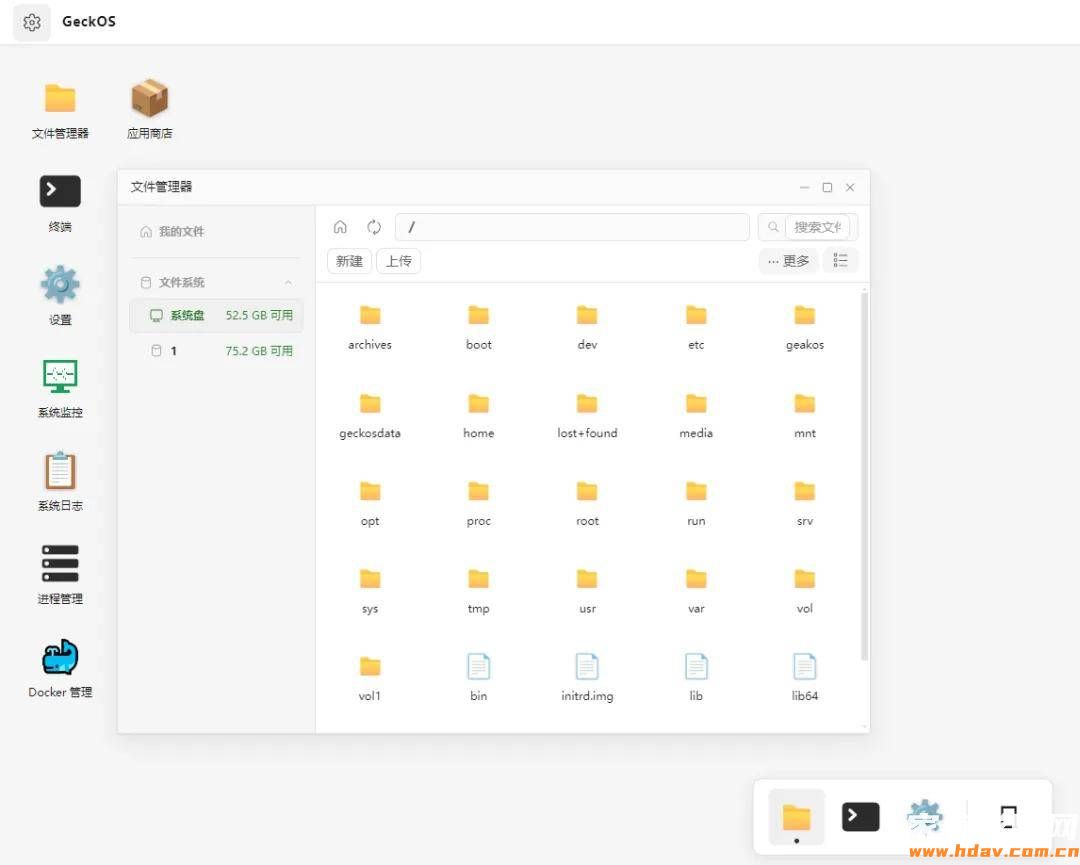Select disk 1 with 75.2 GB free
Image resolution: width=1080 pixels, height=865 pixels.
click(x=216, y=351)
